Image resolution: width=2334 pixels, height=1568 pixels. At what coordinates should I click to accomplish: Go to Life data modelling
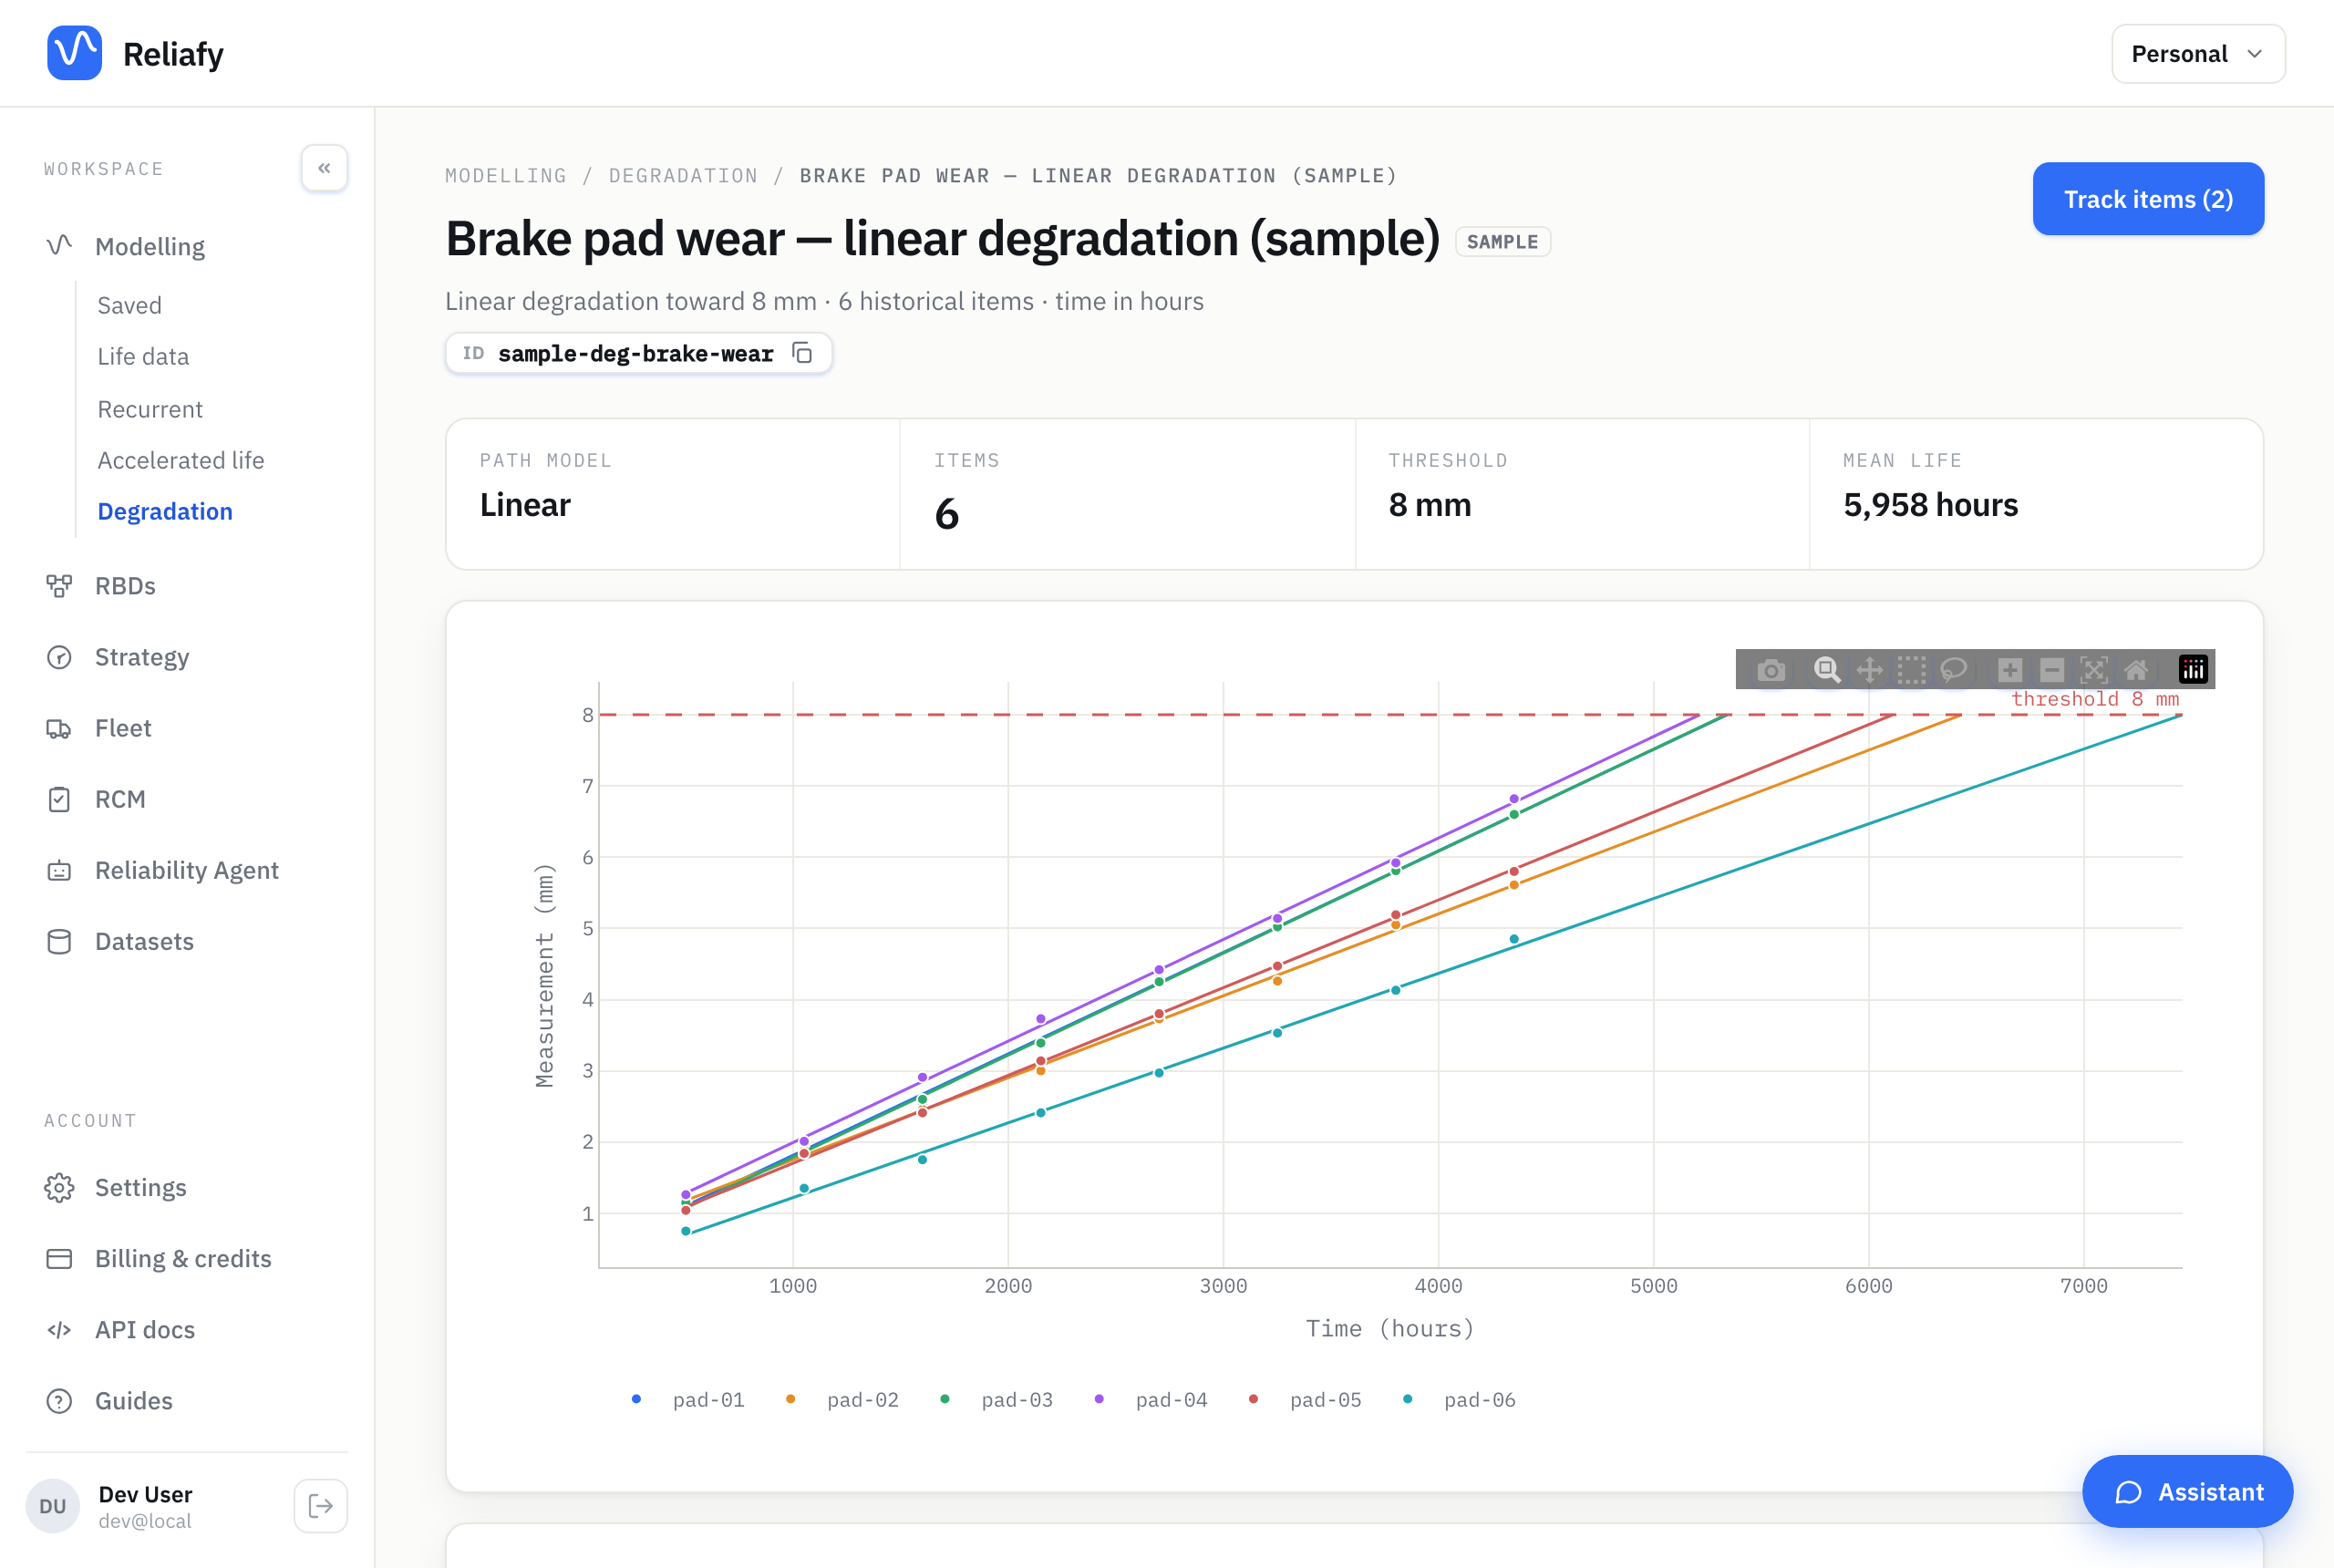pyautogui.click(x=143, y=356)
